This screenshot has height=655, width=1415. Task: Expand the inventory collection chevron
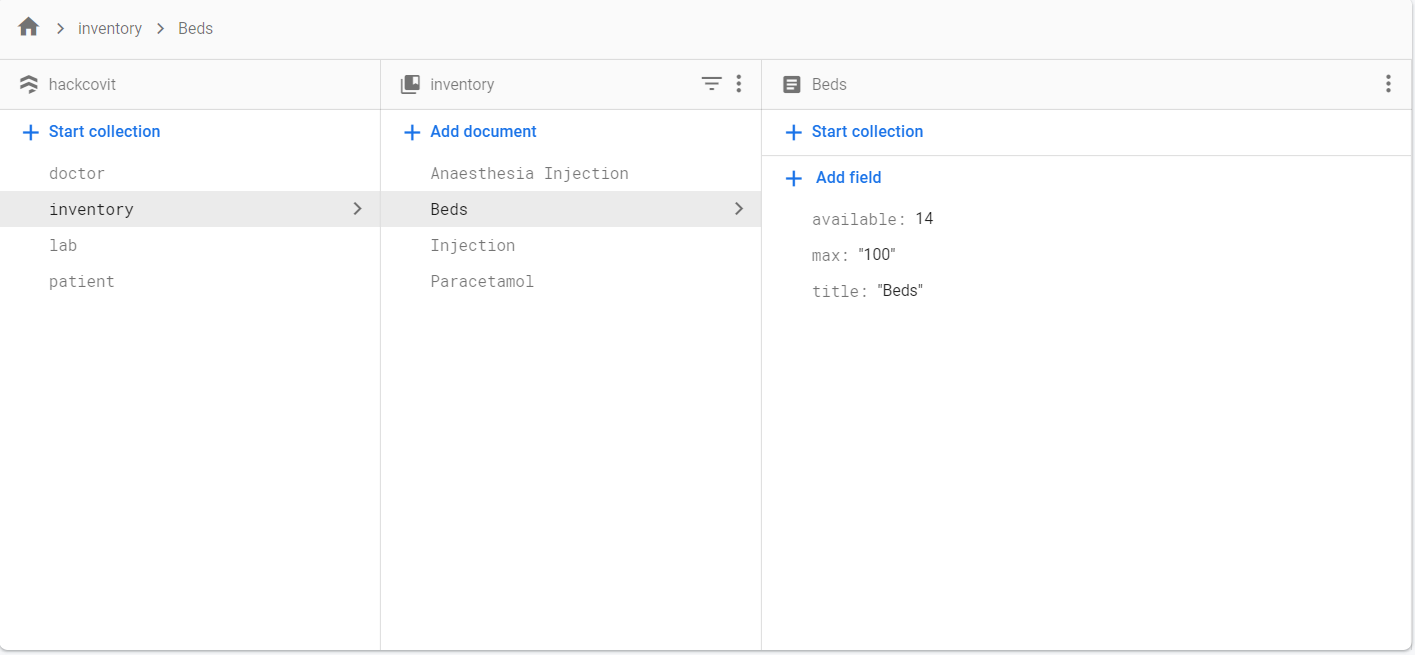point(357,209)
